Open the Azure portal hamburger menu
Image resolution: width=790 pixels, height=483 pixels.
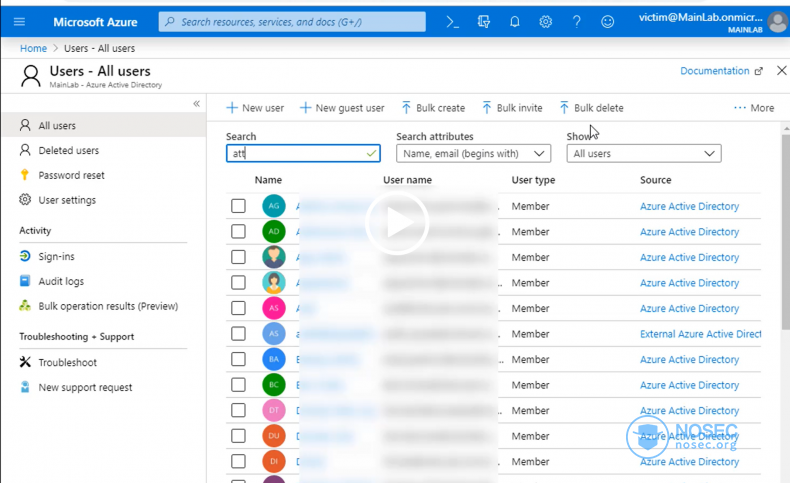pyautogui.click(x=20, y=22)
